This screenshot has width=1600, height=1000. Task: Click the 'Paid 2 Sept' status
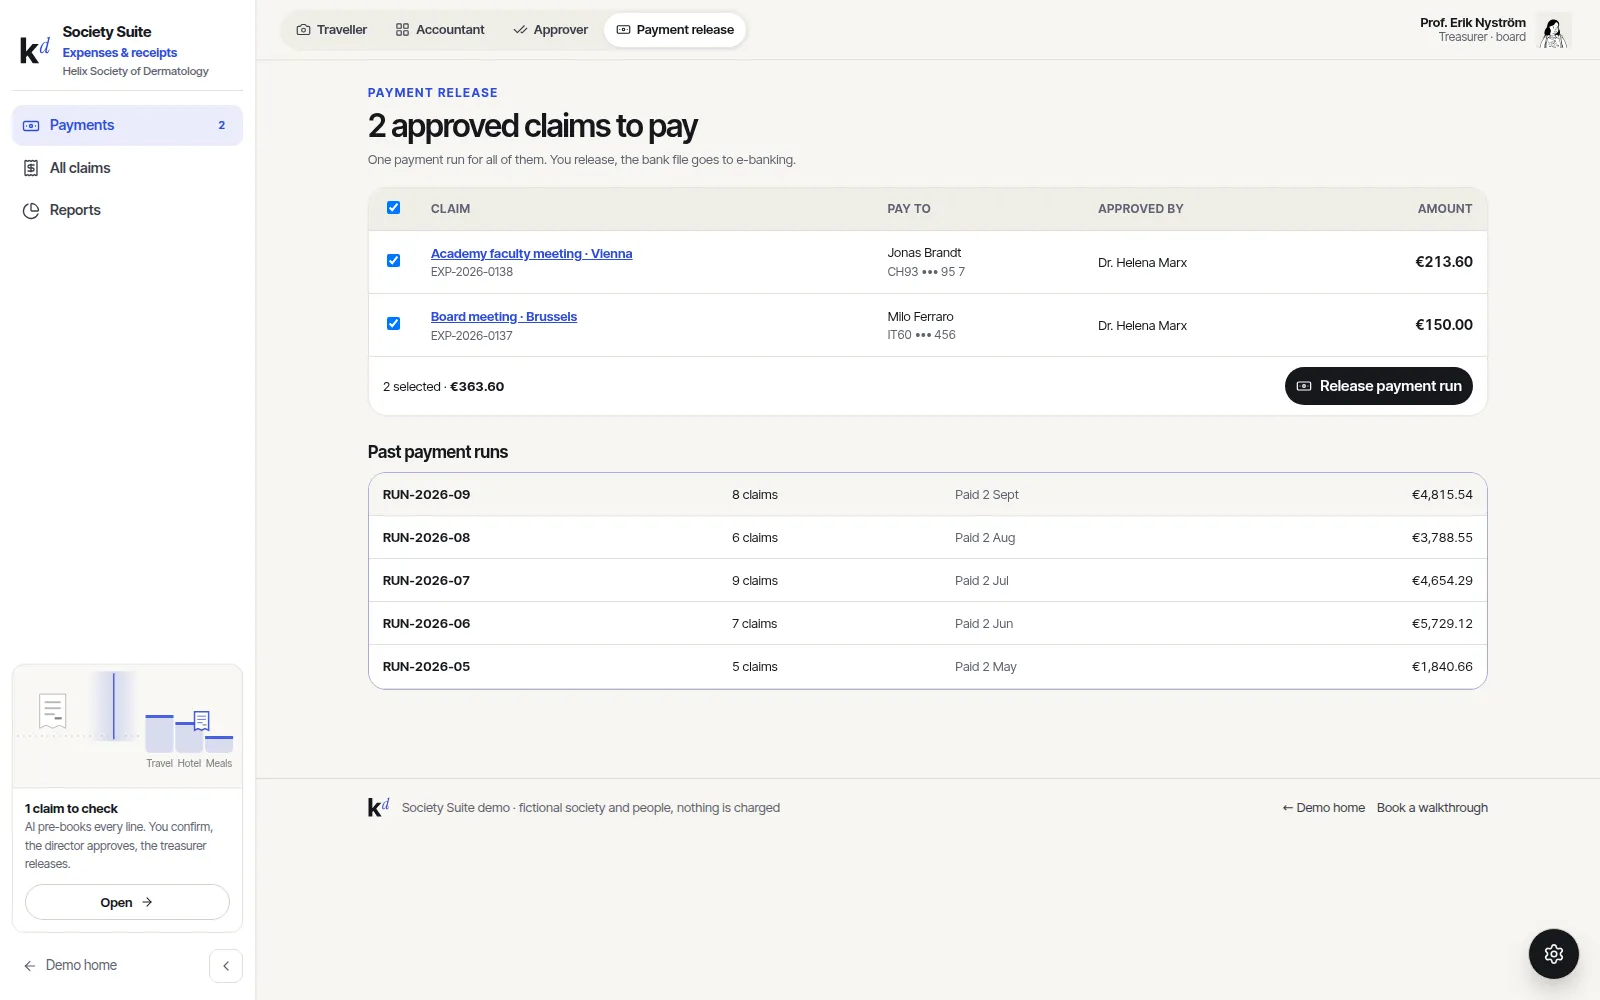click(986, 495)
